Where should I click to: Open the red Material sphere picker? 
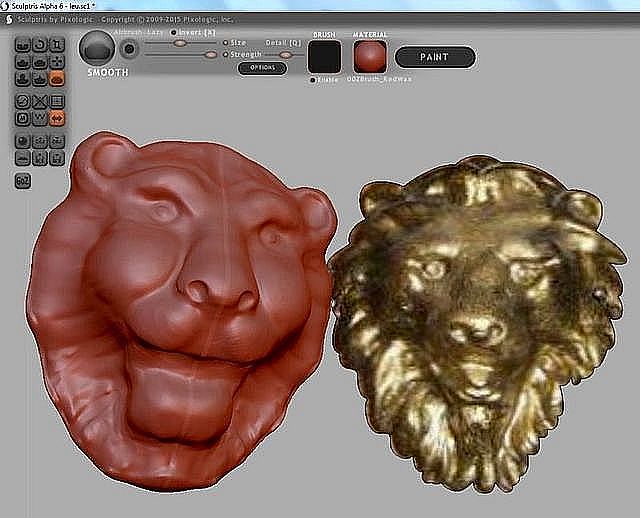pyautogui.click(x=369, y=56)
